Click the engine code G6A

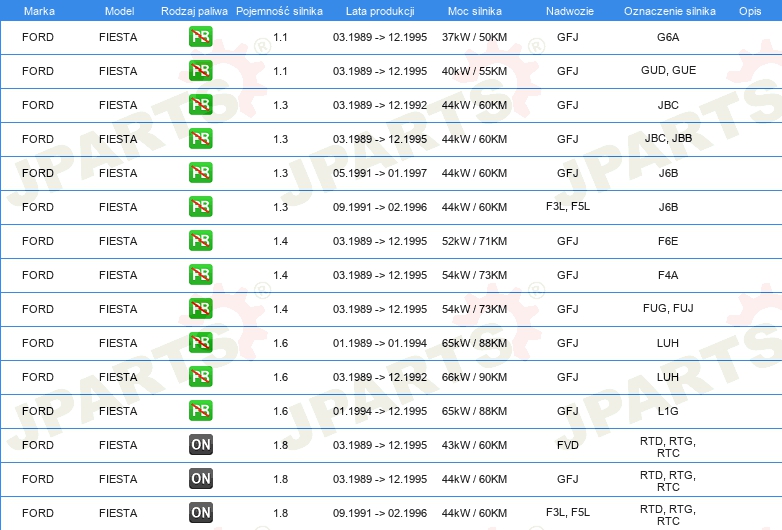[668, 37]
